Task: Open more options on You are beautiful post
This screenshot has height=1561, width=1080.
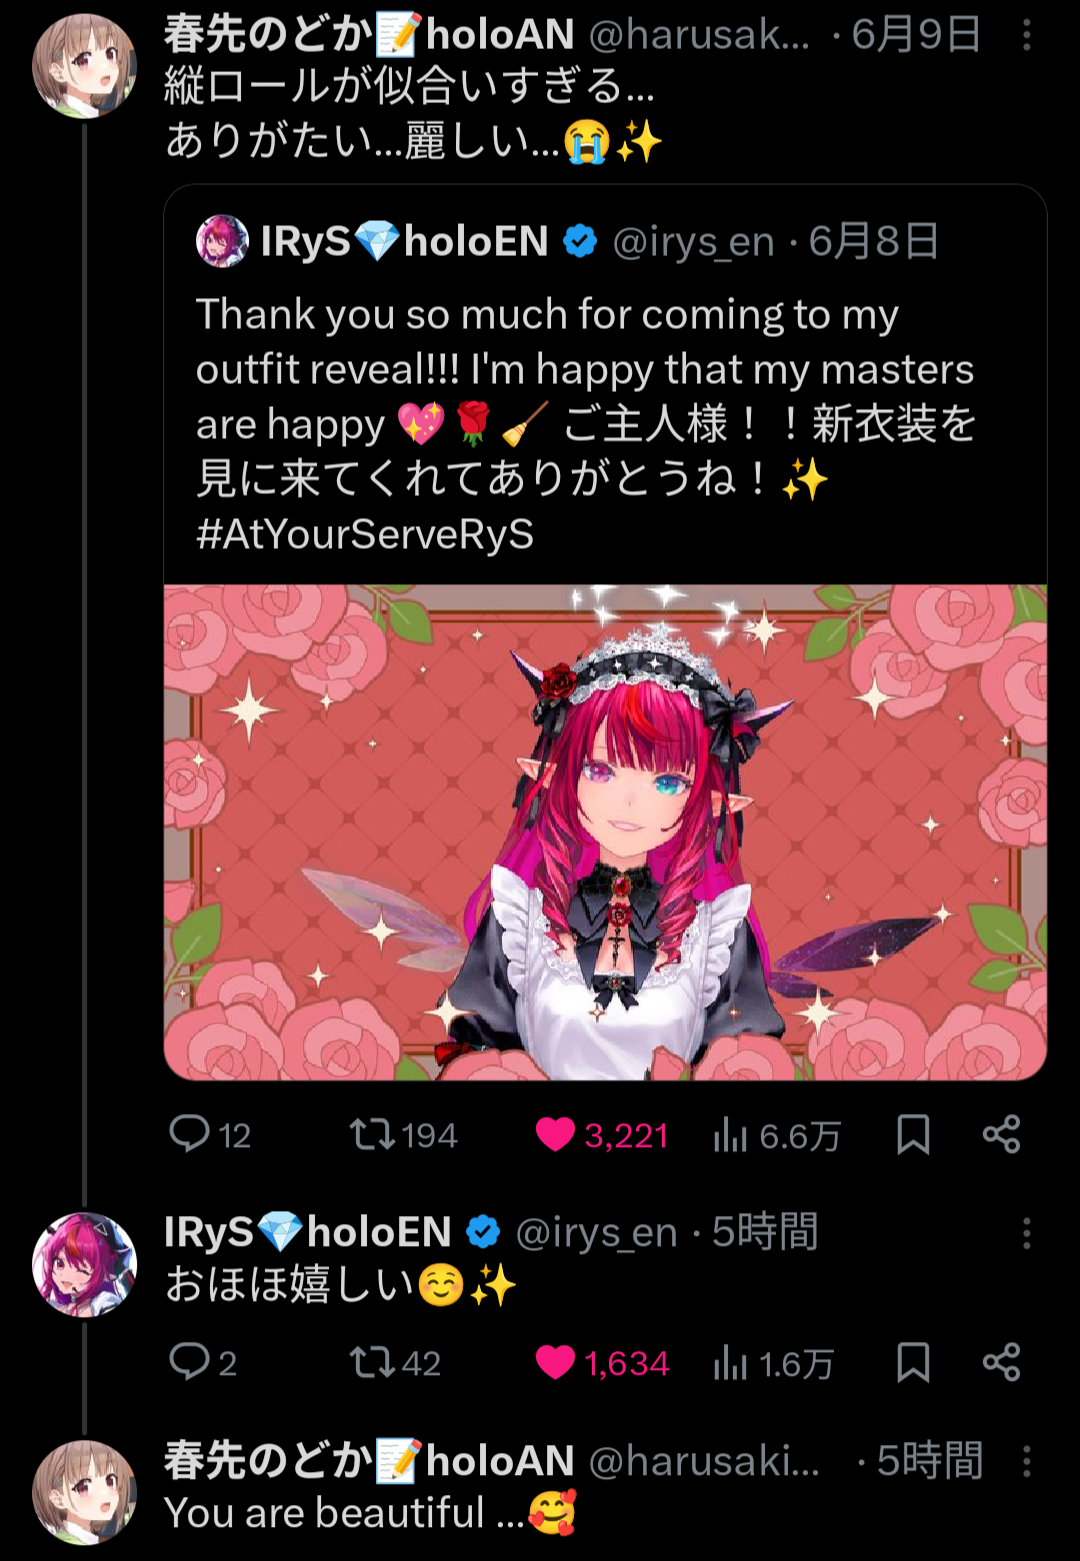Action: (1026, 1461)
